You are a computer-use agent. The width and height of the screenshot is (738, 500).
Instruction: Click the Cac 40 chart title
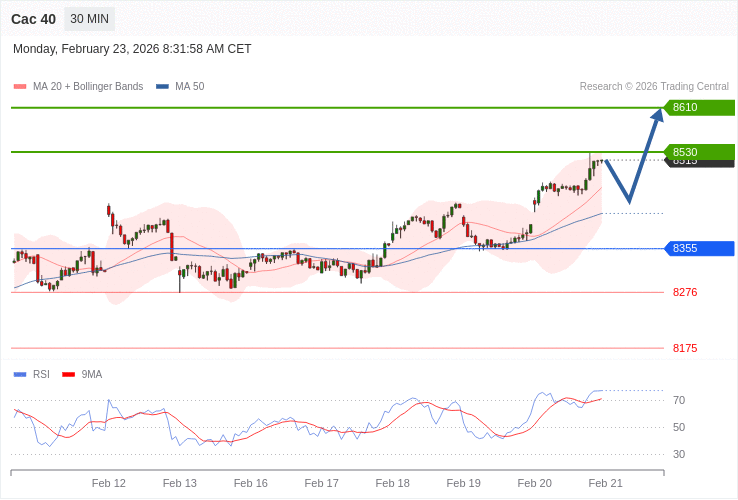[x=33, y=19]
